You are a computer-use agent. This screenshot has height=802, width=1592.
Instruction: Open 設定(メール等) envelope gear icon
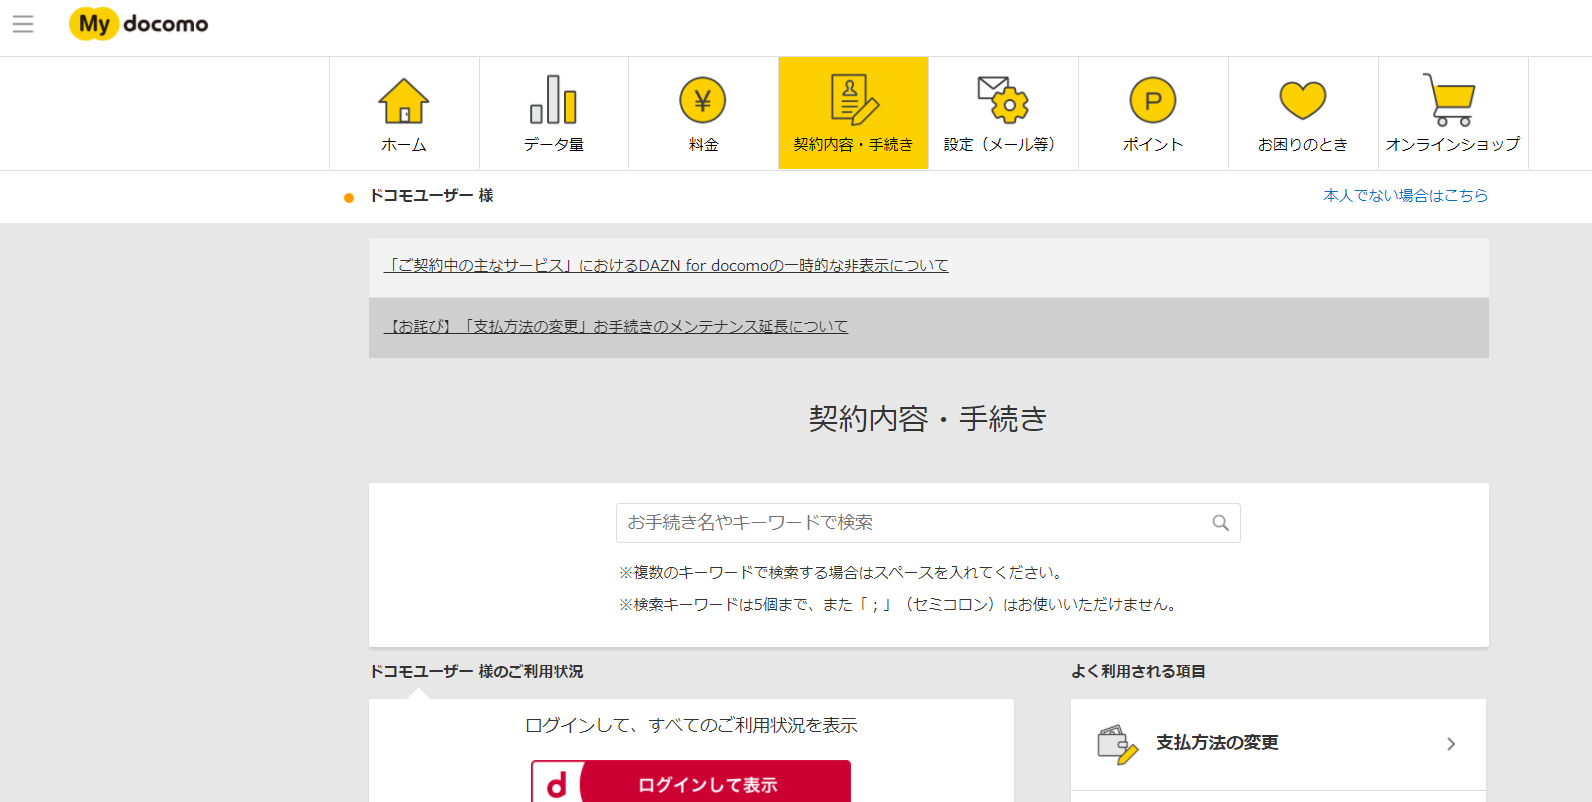point(1003,100)
